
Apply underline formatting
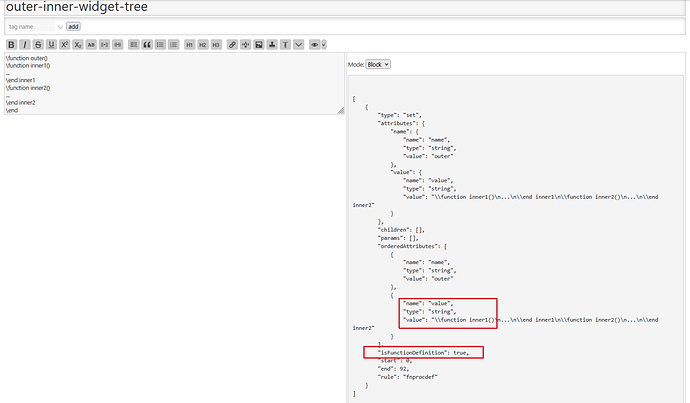tap(51, 45)
